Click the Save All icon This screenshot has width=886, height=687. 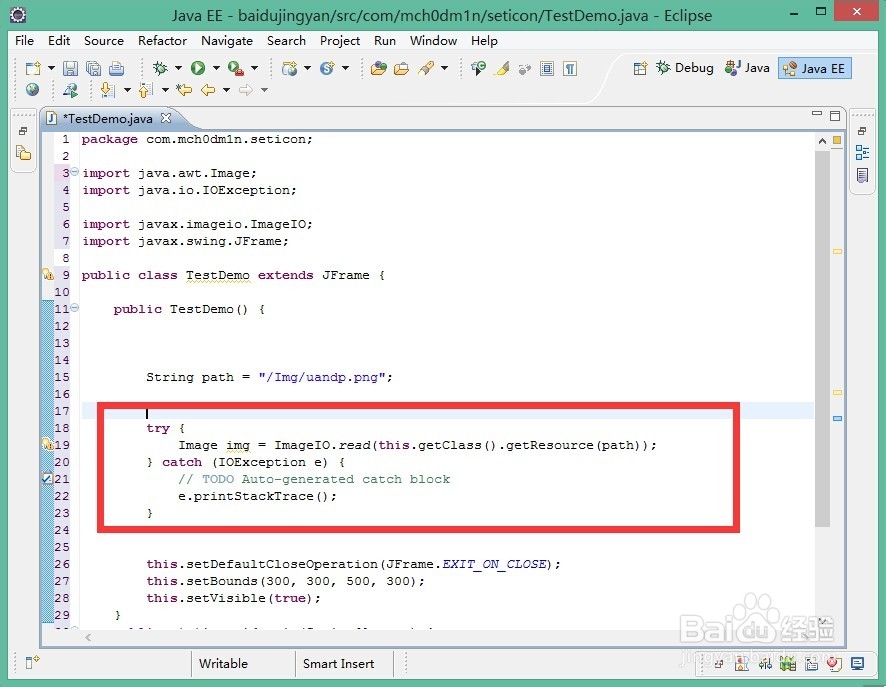(x=93, y=68)
